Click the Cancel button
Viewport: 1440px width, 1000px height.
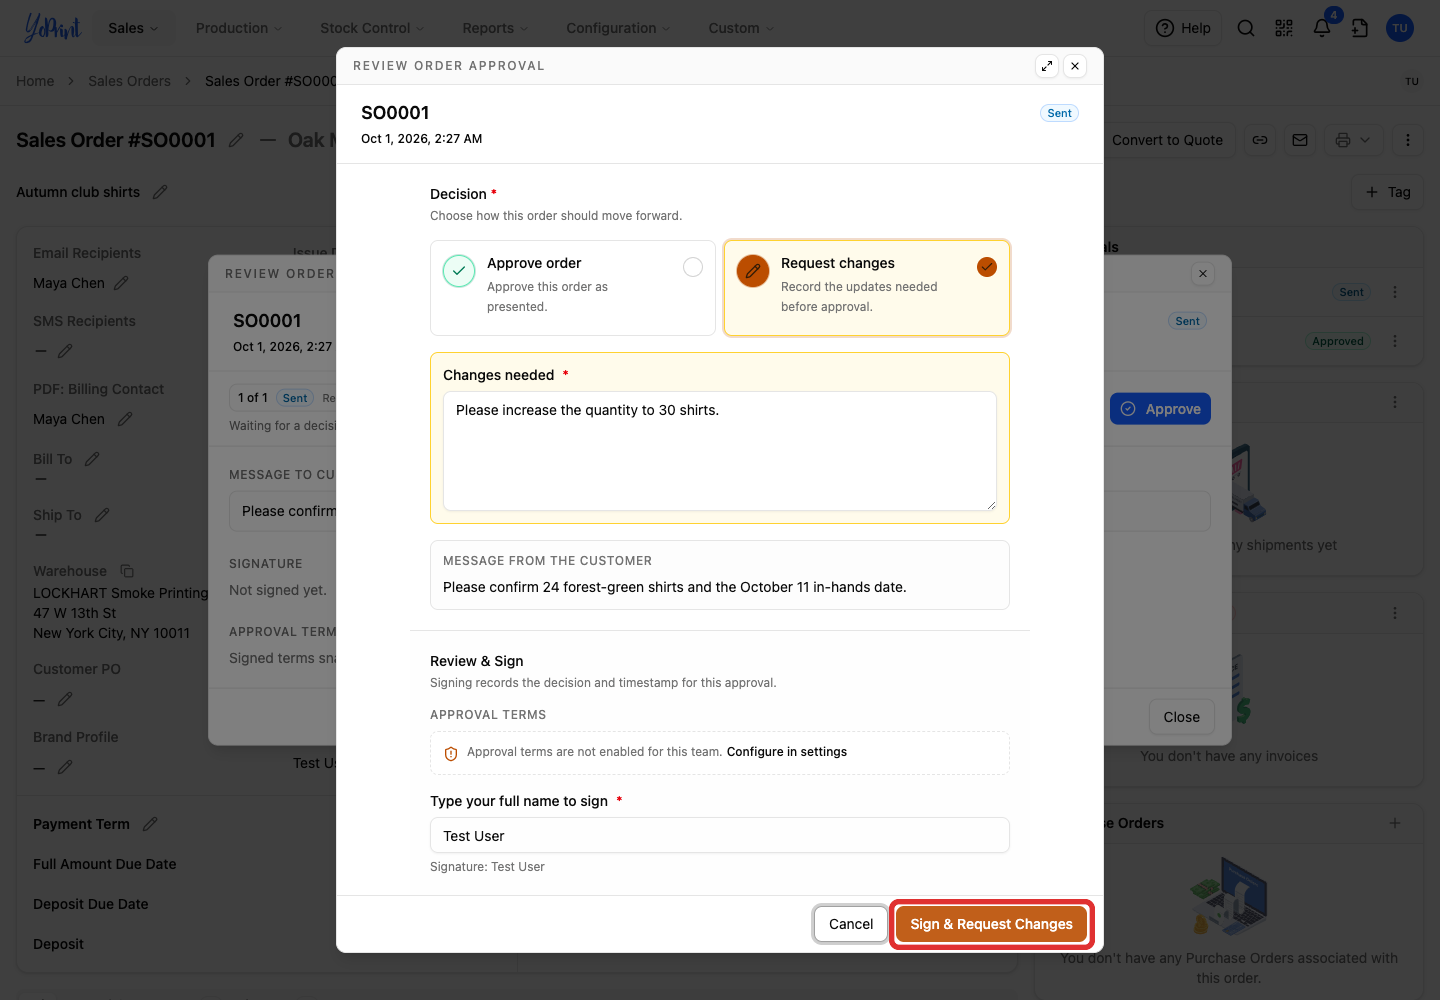click(851, 924)
